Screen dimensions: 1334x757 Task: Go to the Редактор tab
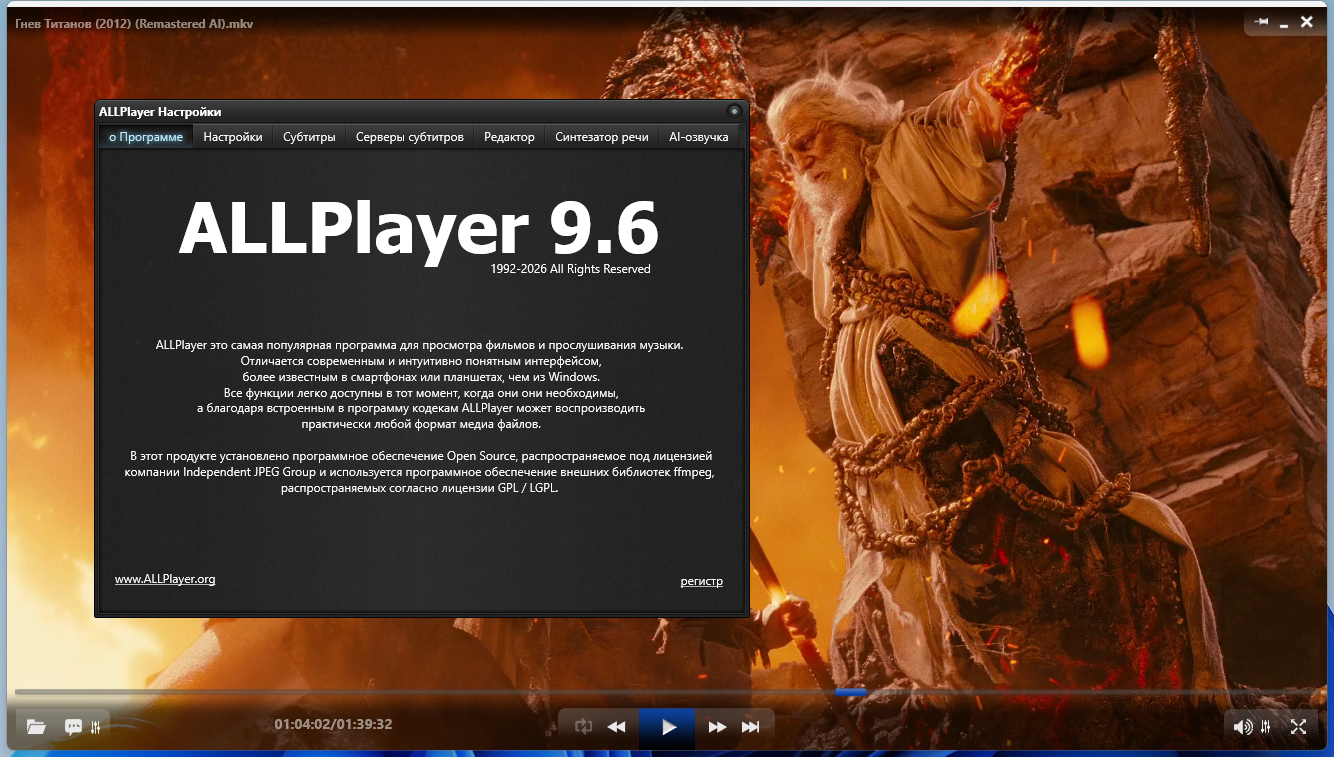[x=509, y=137]
